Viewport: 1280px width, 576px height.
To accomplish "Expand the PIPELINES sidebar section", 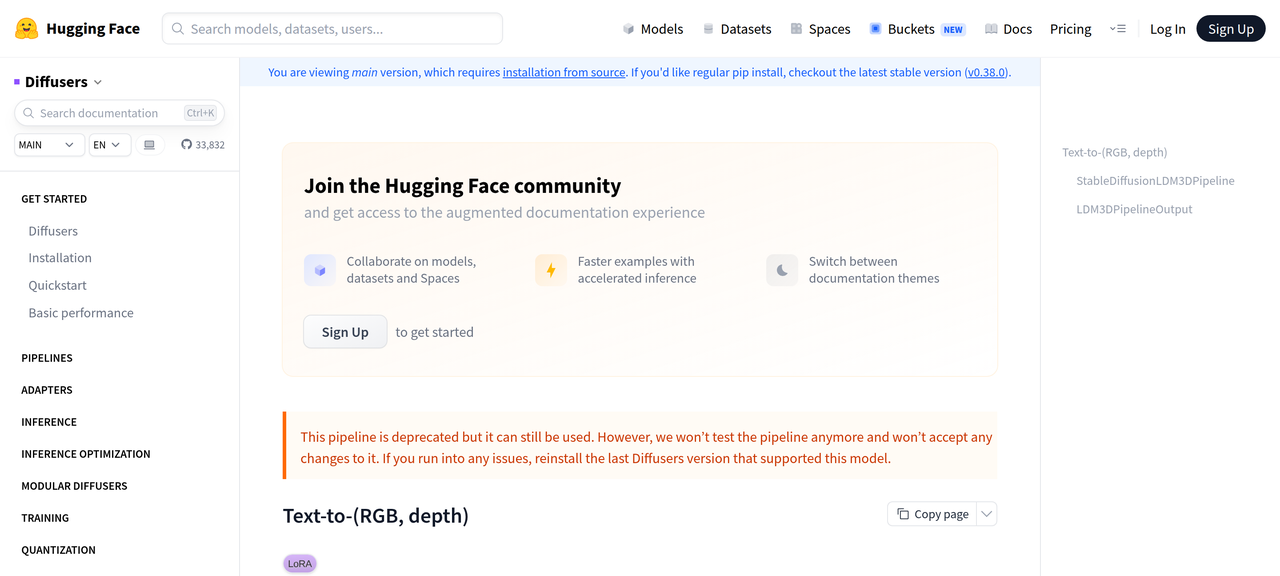I will [x=47, y=358].
